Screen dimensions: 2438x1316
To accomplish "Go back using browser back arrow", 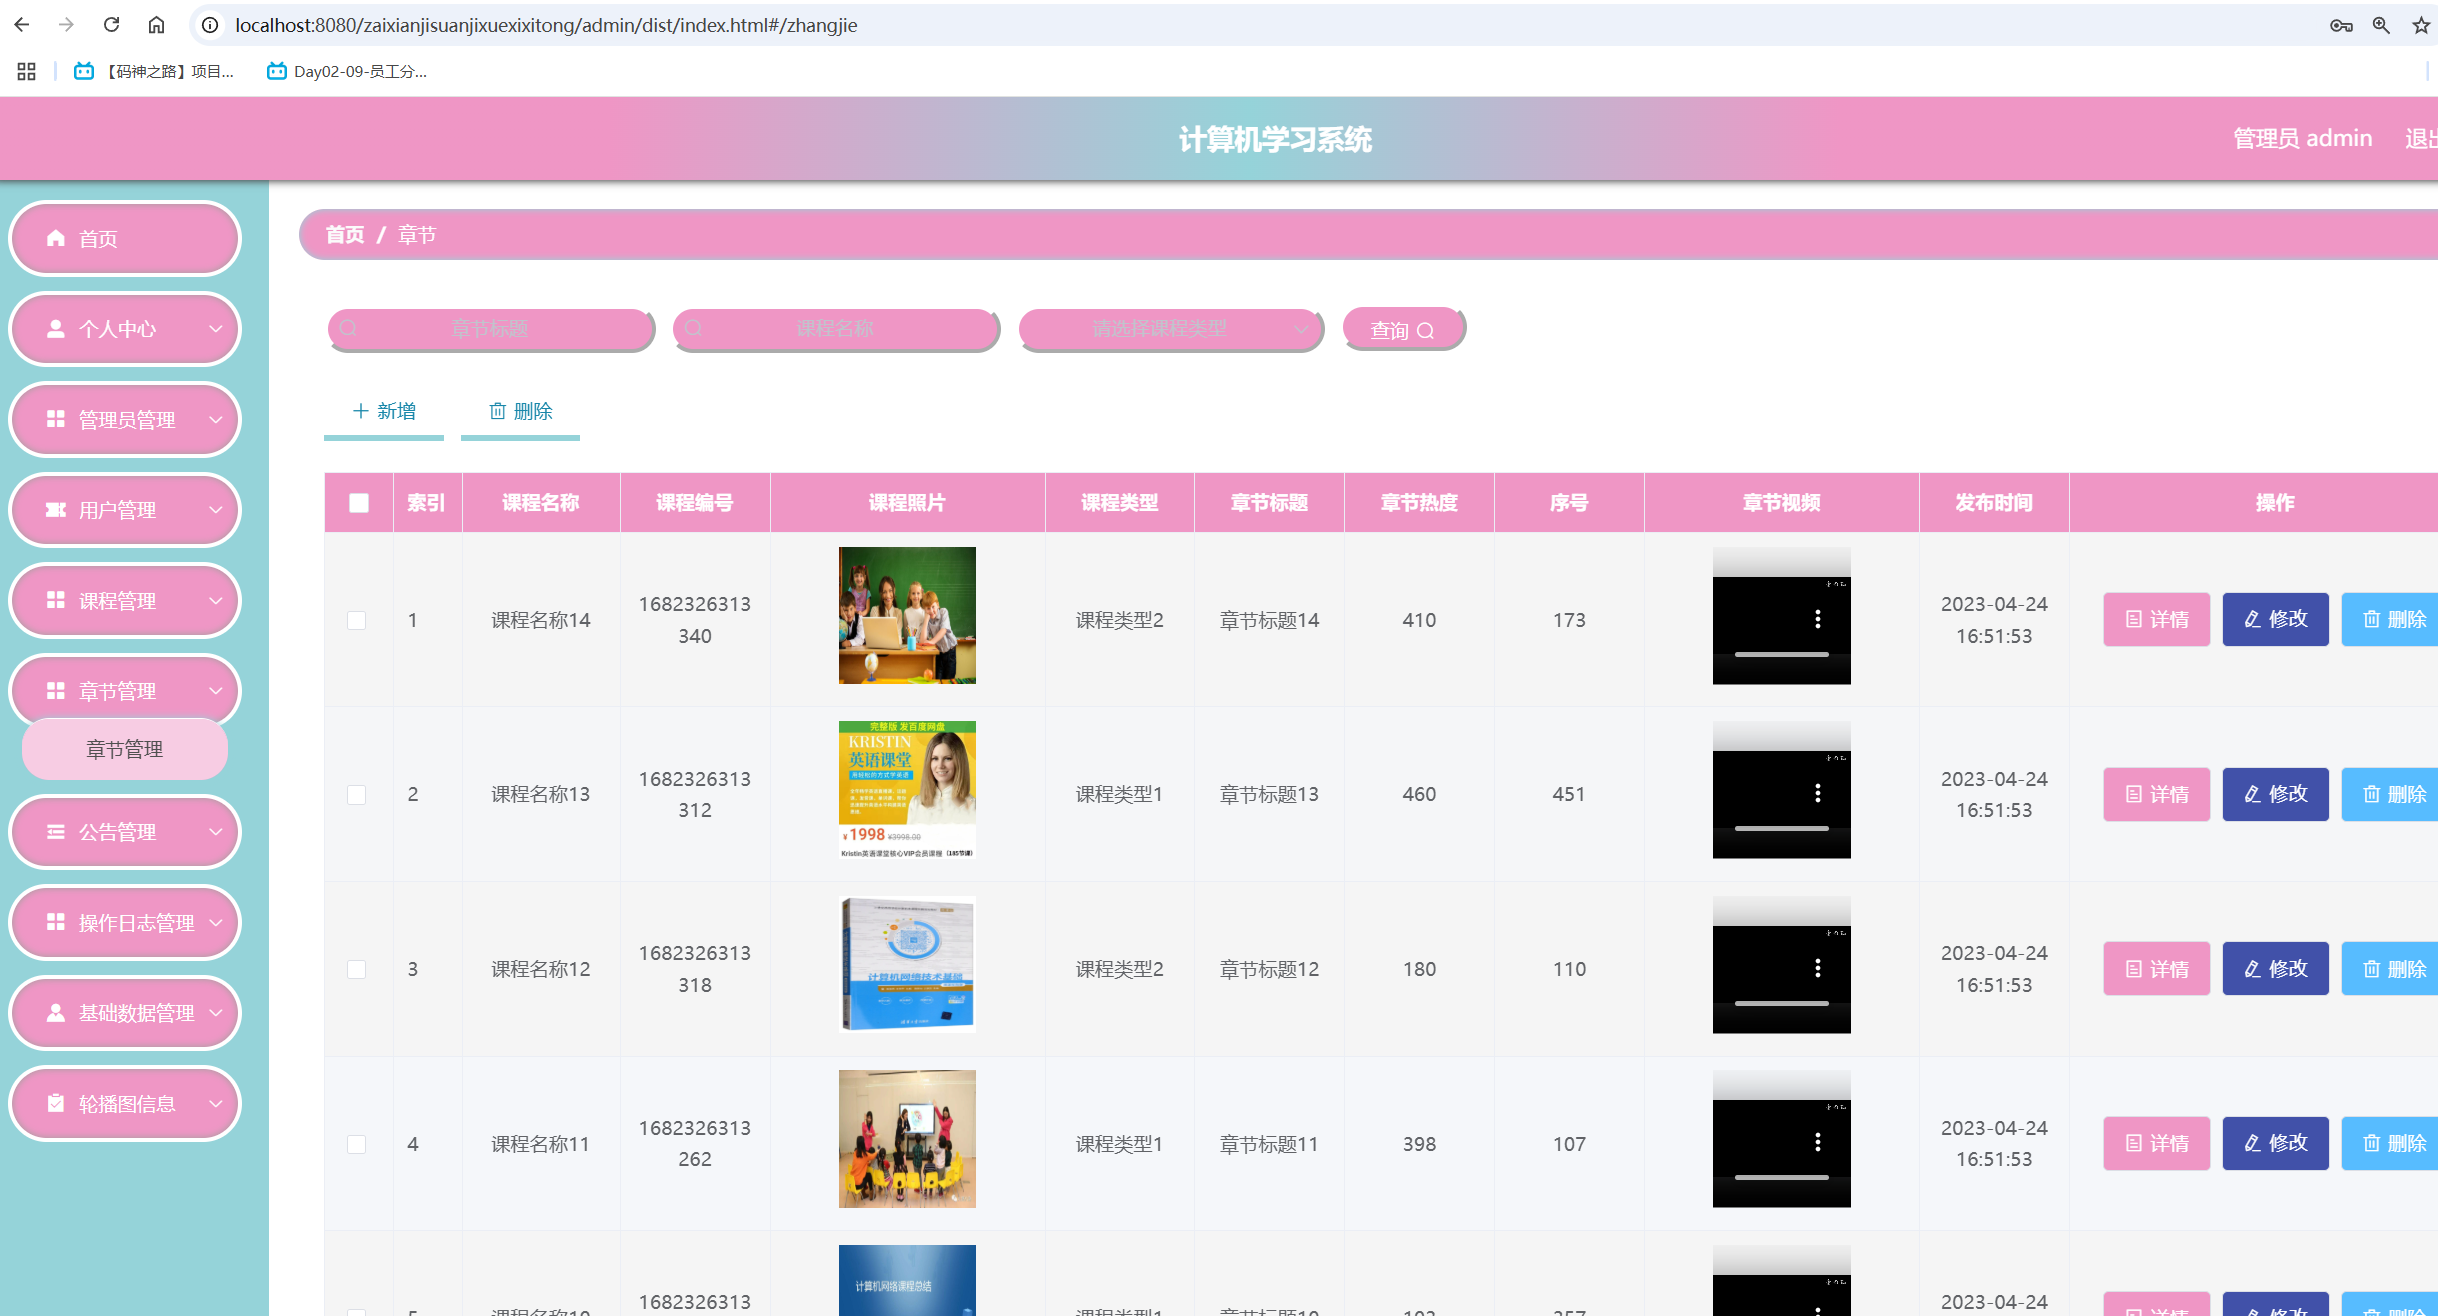I will [22, 24].
